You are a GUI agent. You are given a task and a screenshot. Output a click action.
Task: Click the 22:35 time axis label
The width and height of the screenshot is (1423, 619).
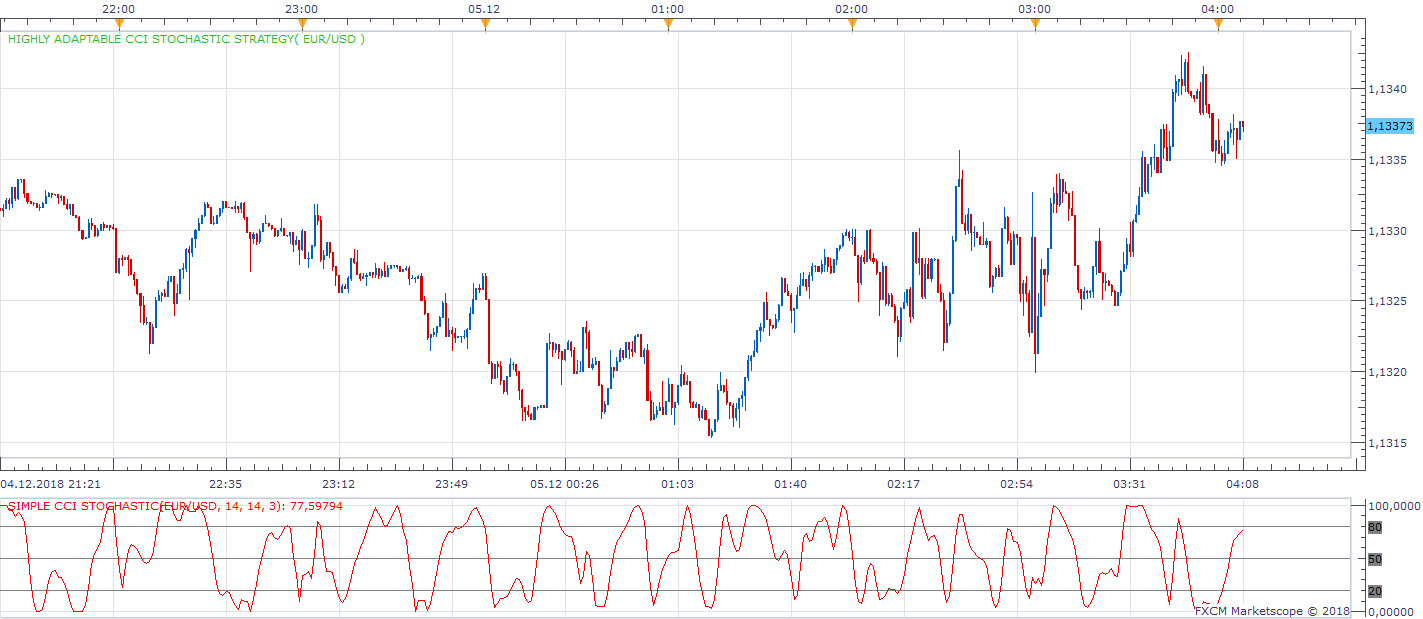(226, 484)
